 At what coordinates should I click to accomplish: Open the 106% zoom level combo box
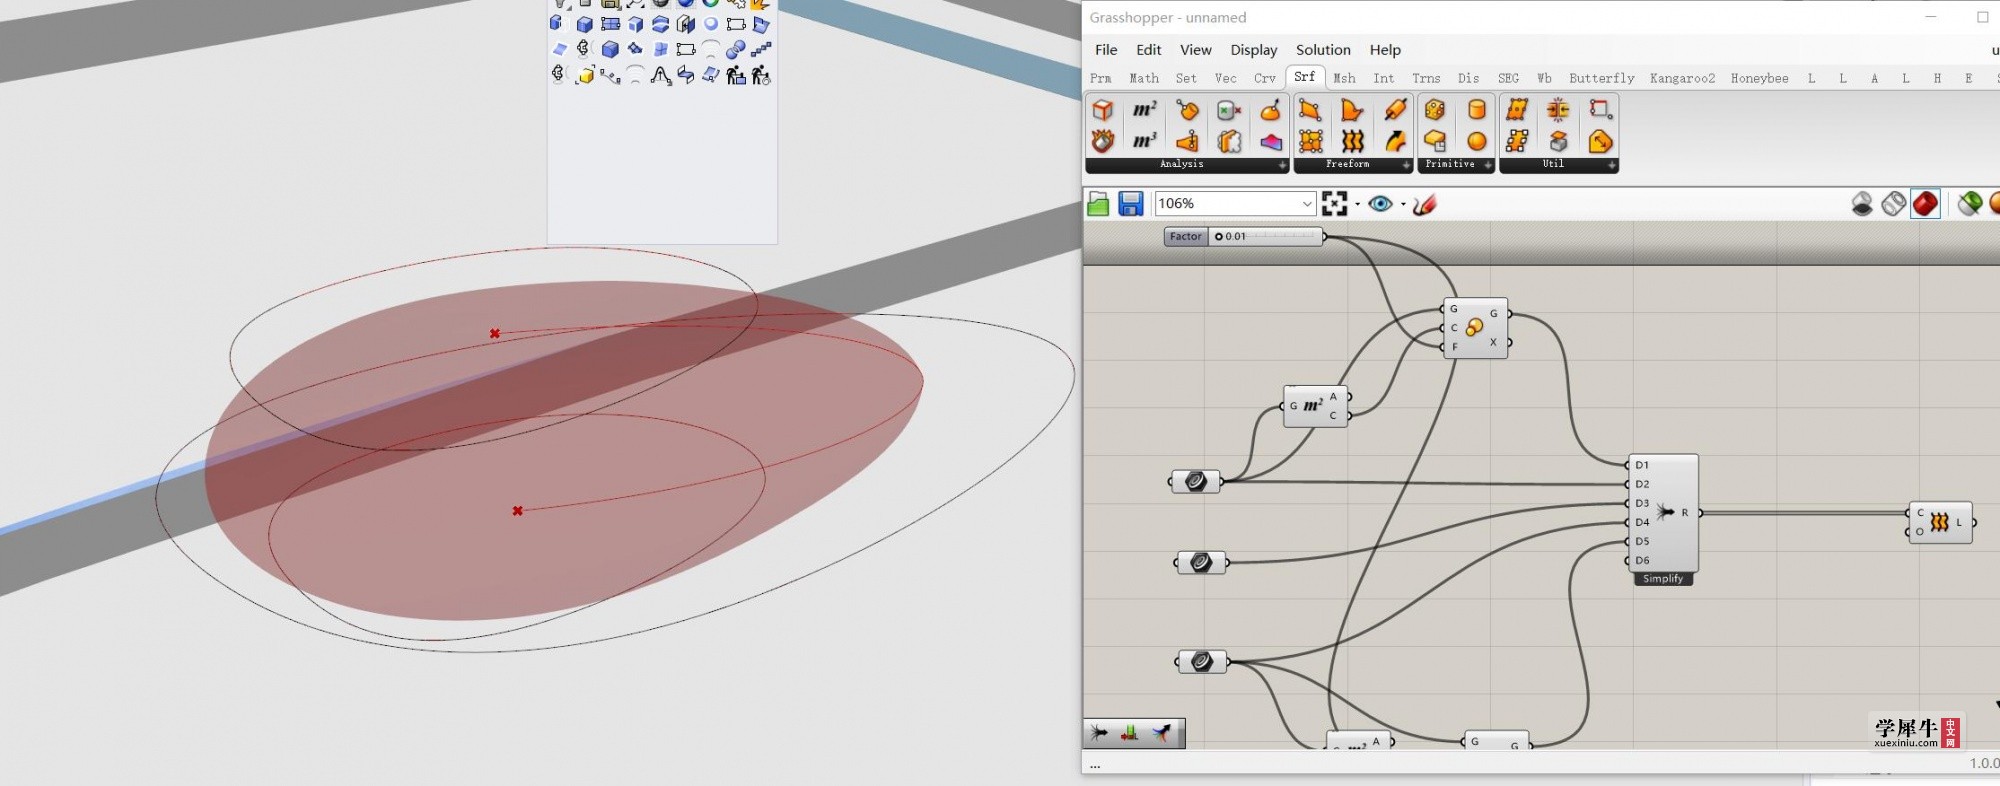[x=1235, y=204]
